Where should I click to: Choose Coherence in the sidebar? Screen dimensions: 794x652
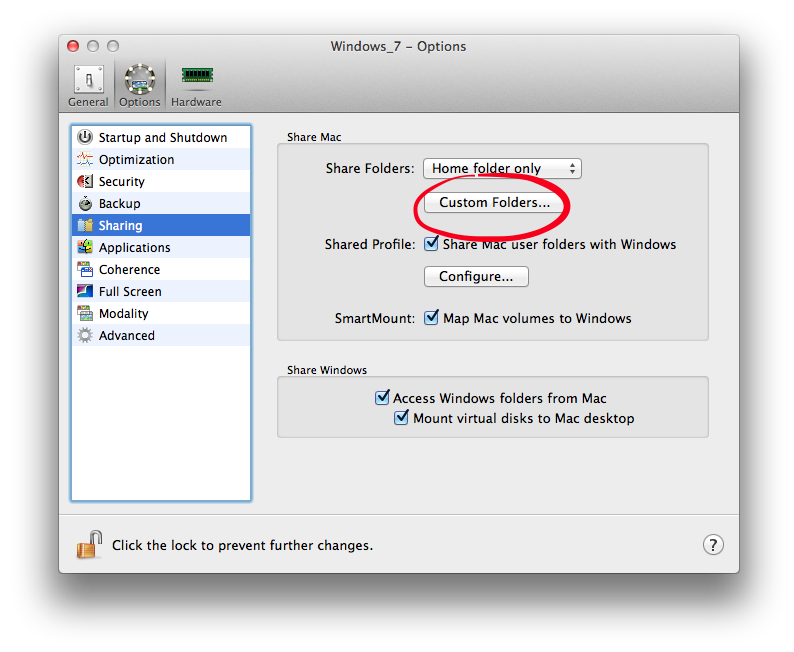[x=161, y=269]
